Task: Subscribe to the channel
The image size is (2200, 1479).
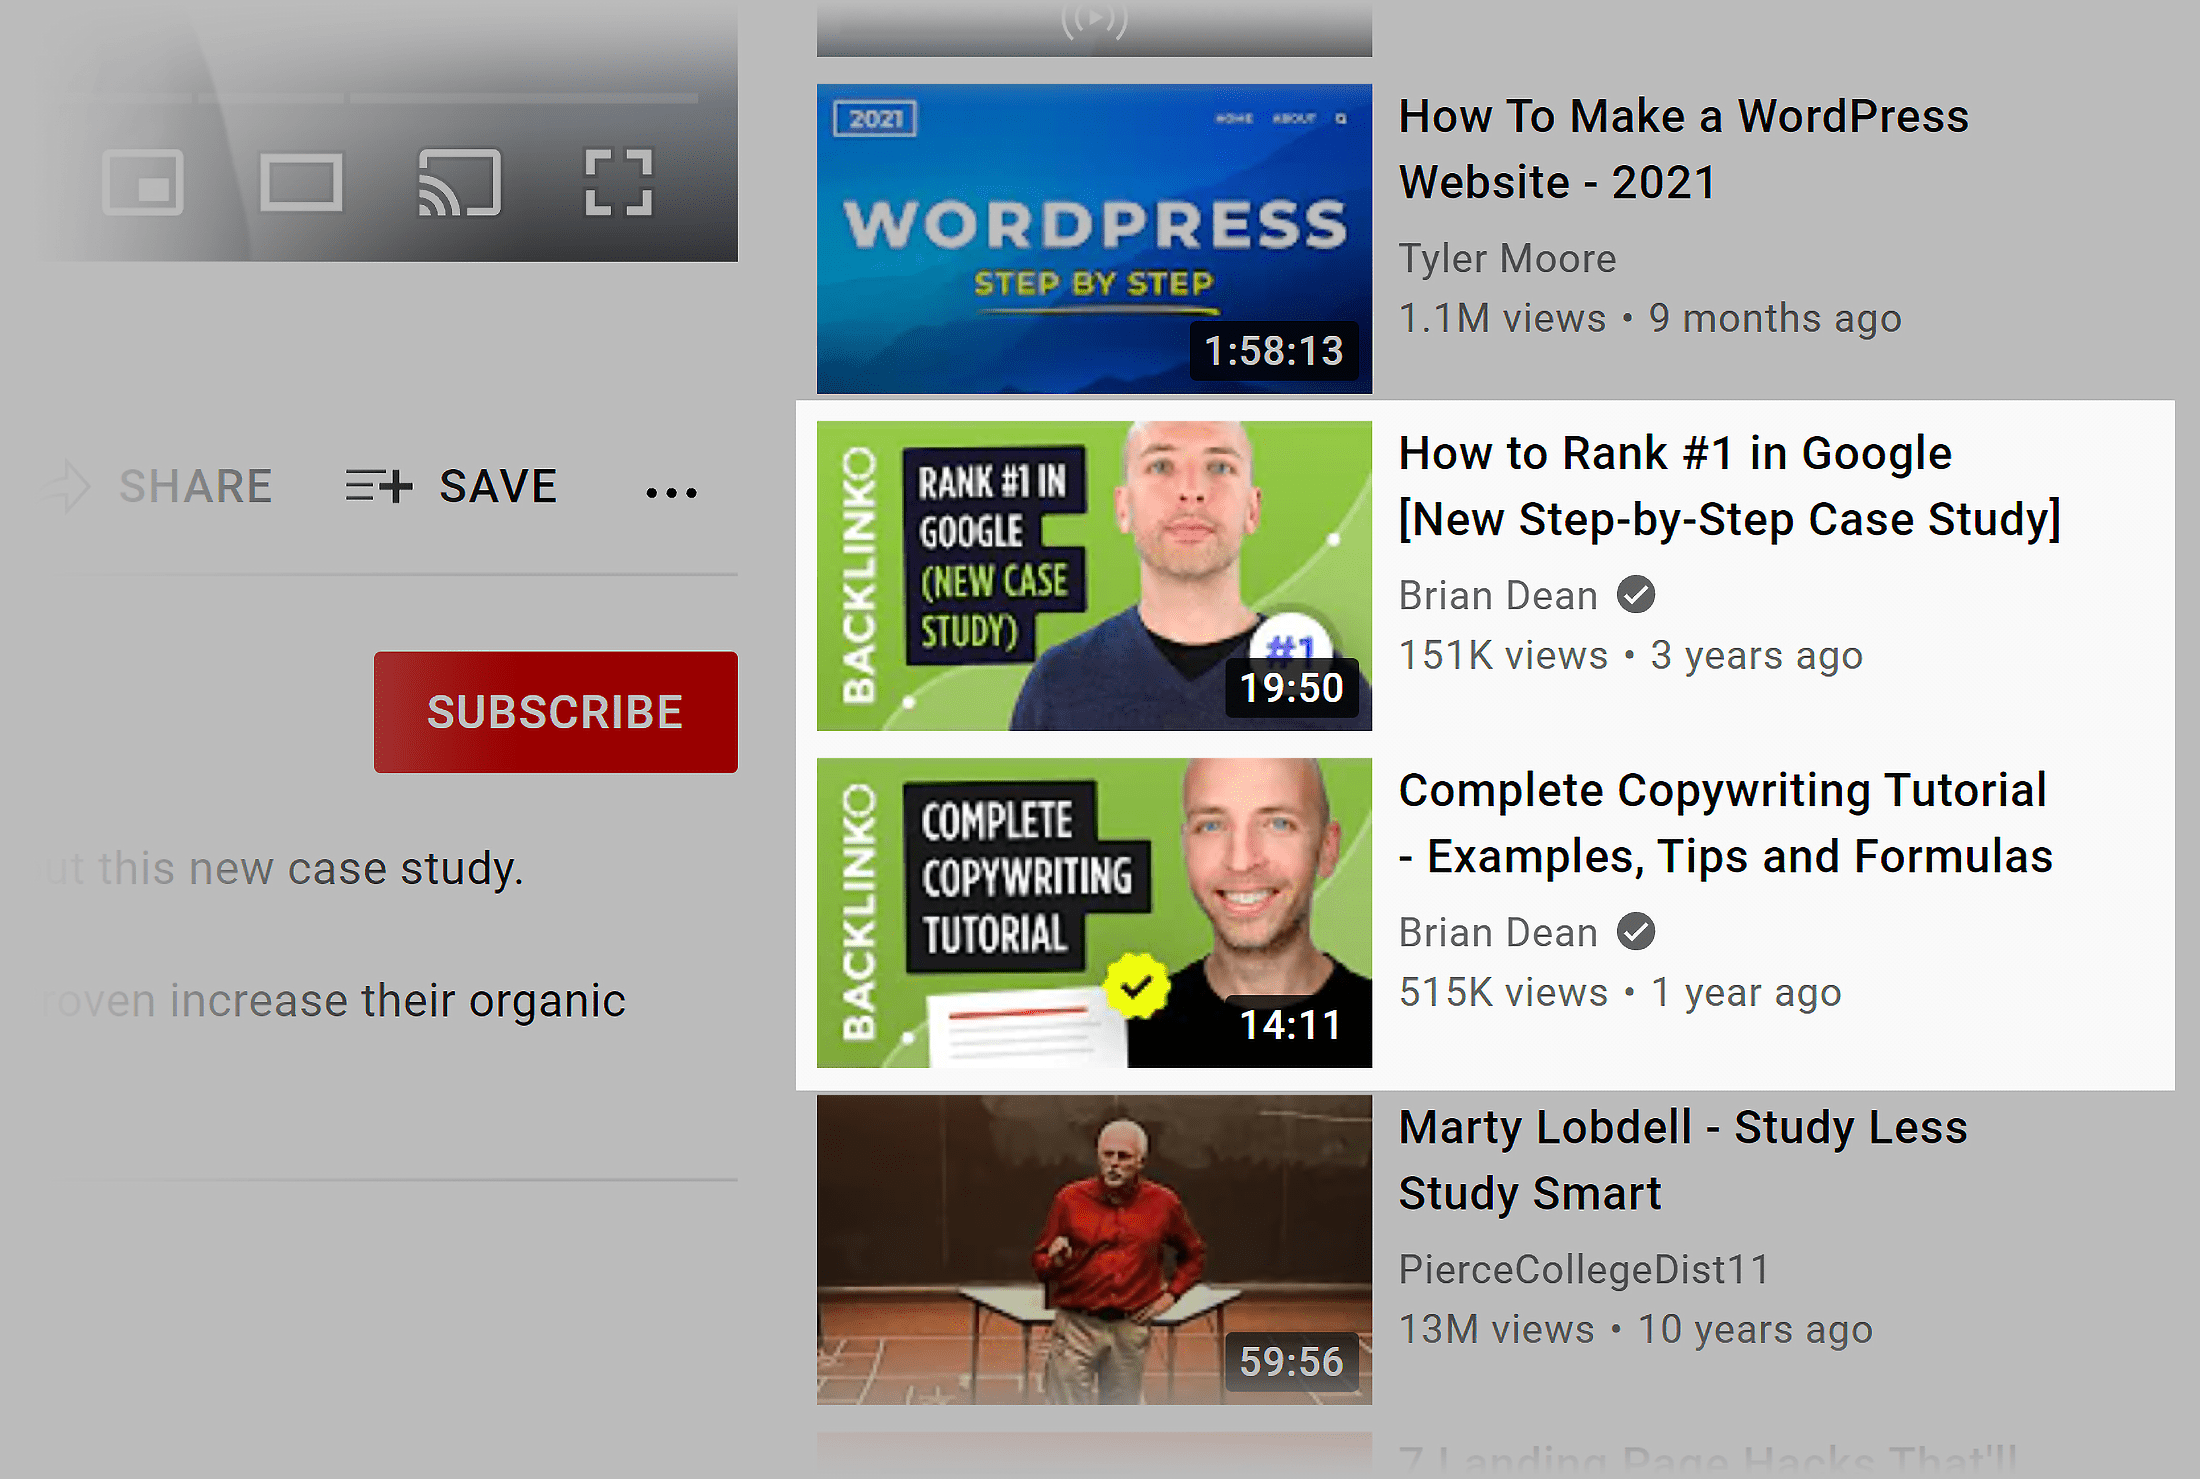Action: 556,712
